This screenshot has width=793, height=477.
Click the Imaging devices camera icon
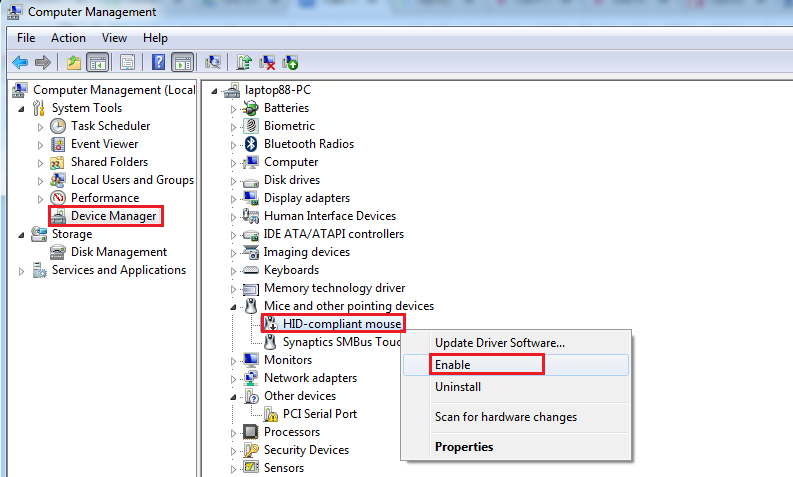251,252
